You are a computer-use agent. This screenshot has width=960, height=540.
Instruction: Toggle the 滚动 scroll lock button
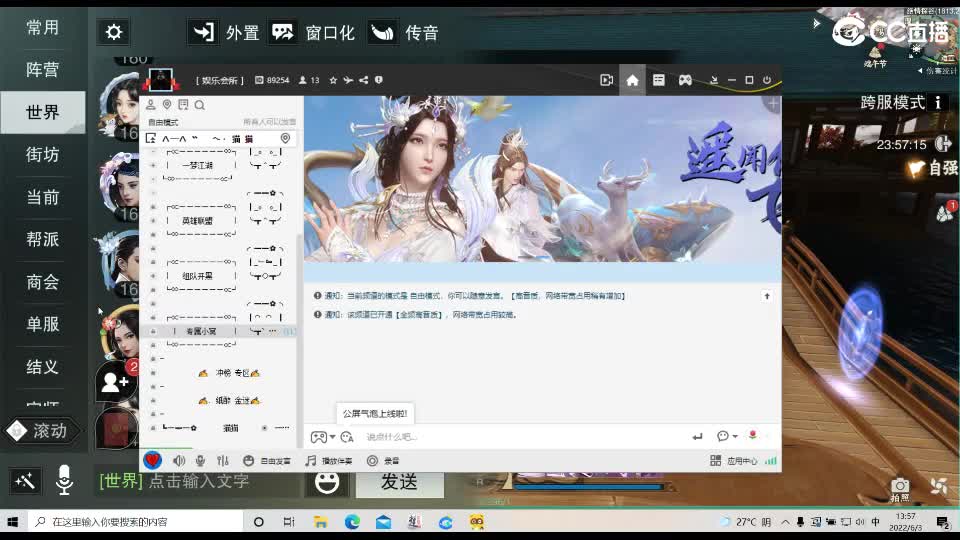[x=43, y=431]
